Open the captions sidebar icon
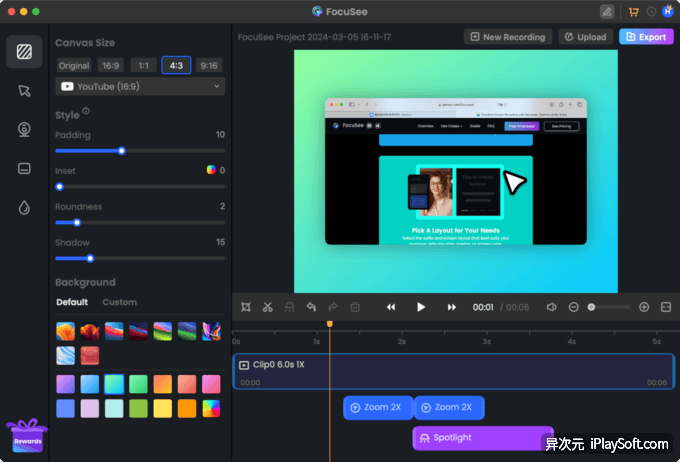Image resolution: width=680 pixels, height=462 pixels. click(24, 168)
